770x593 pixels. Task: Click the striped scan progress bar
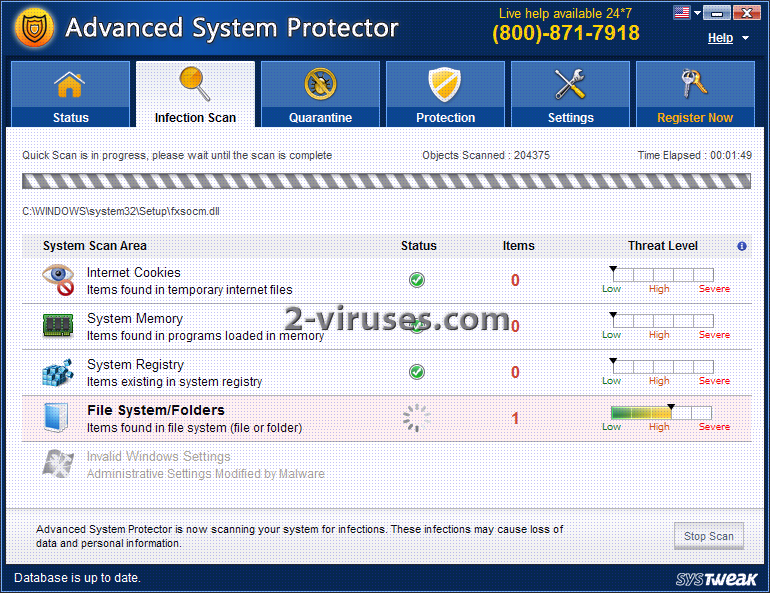tap(386, 181)
